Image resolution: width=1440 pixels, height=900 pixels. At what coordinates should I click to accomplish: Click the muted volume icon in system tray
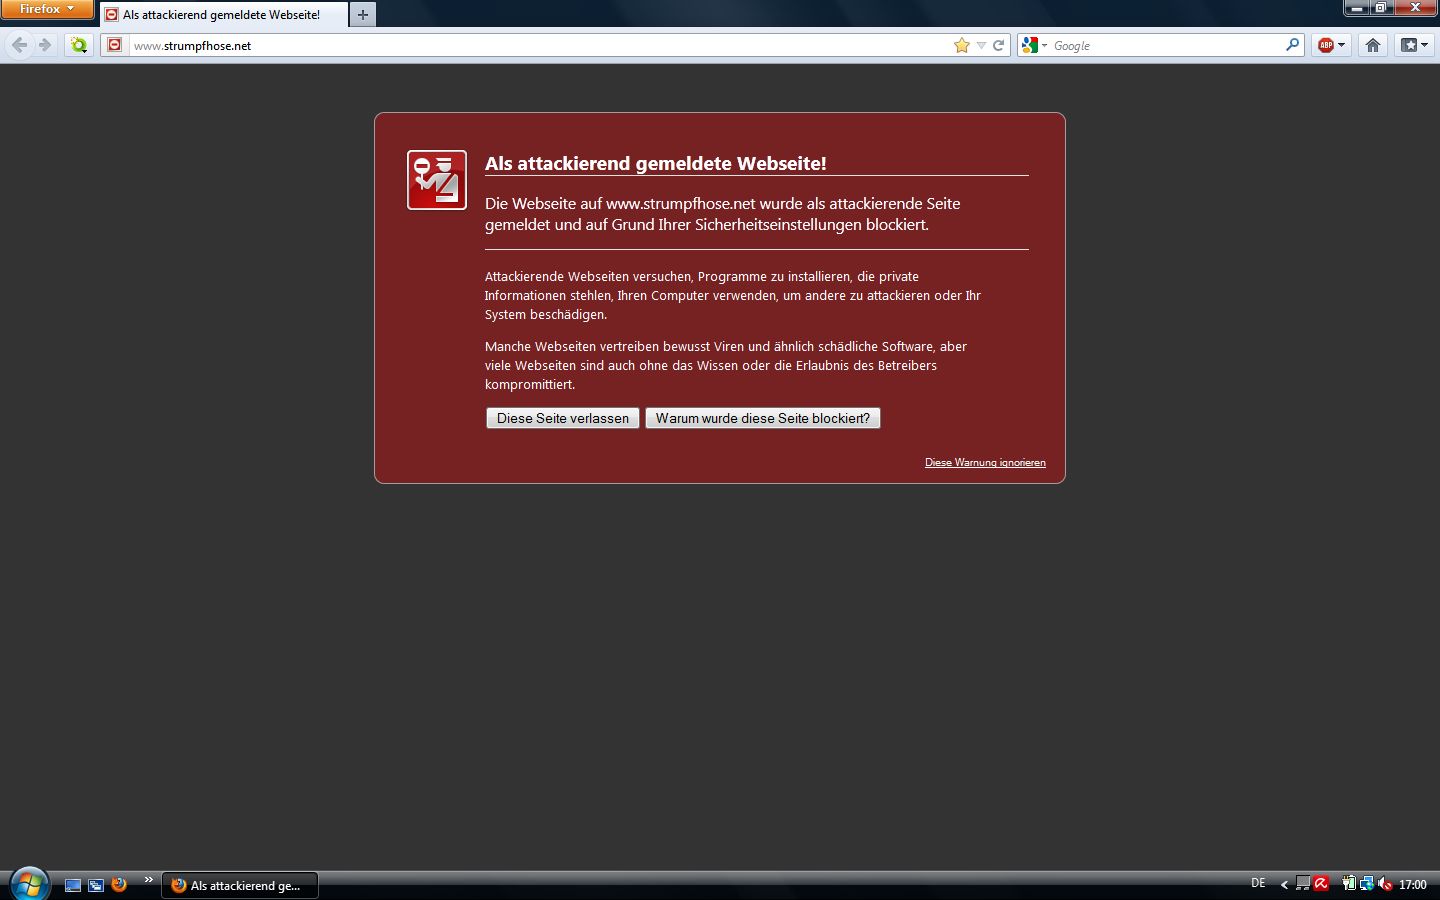(x=1385, y=884)
